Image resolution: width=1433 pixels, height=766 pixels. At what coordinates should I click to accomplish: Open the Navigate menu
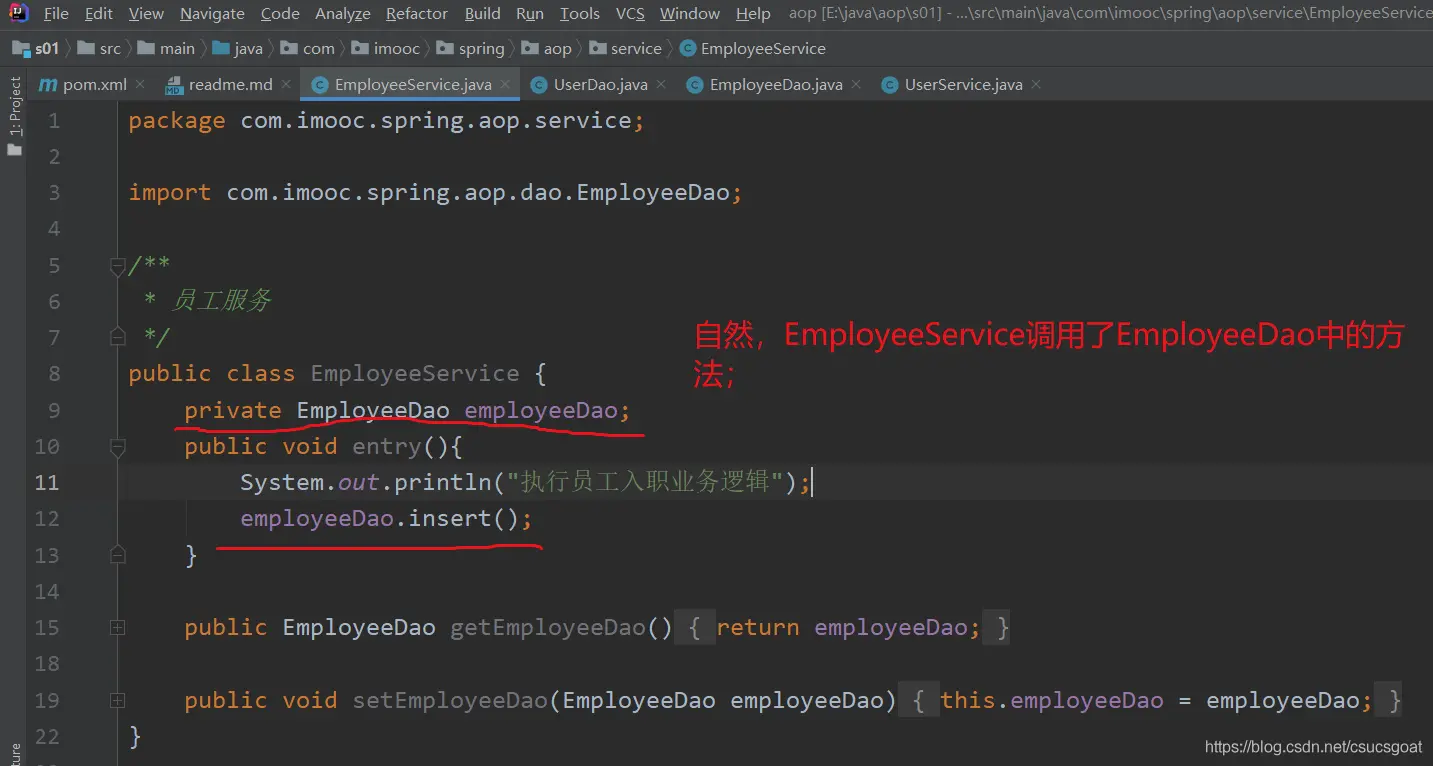click(212, 14)
